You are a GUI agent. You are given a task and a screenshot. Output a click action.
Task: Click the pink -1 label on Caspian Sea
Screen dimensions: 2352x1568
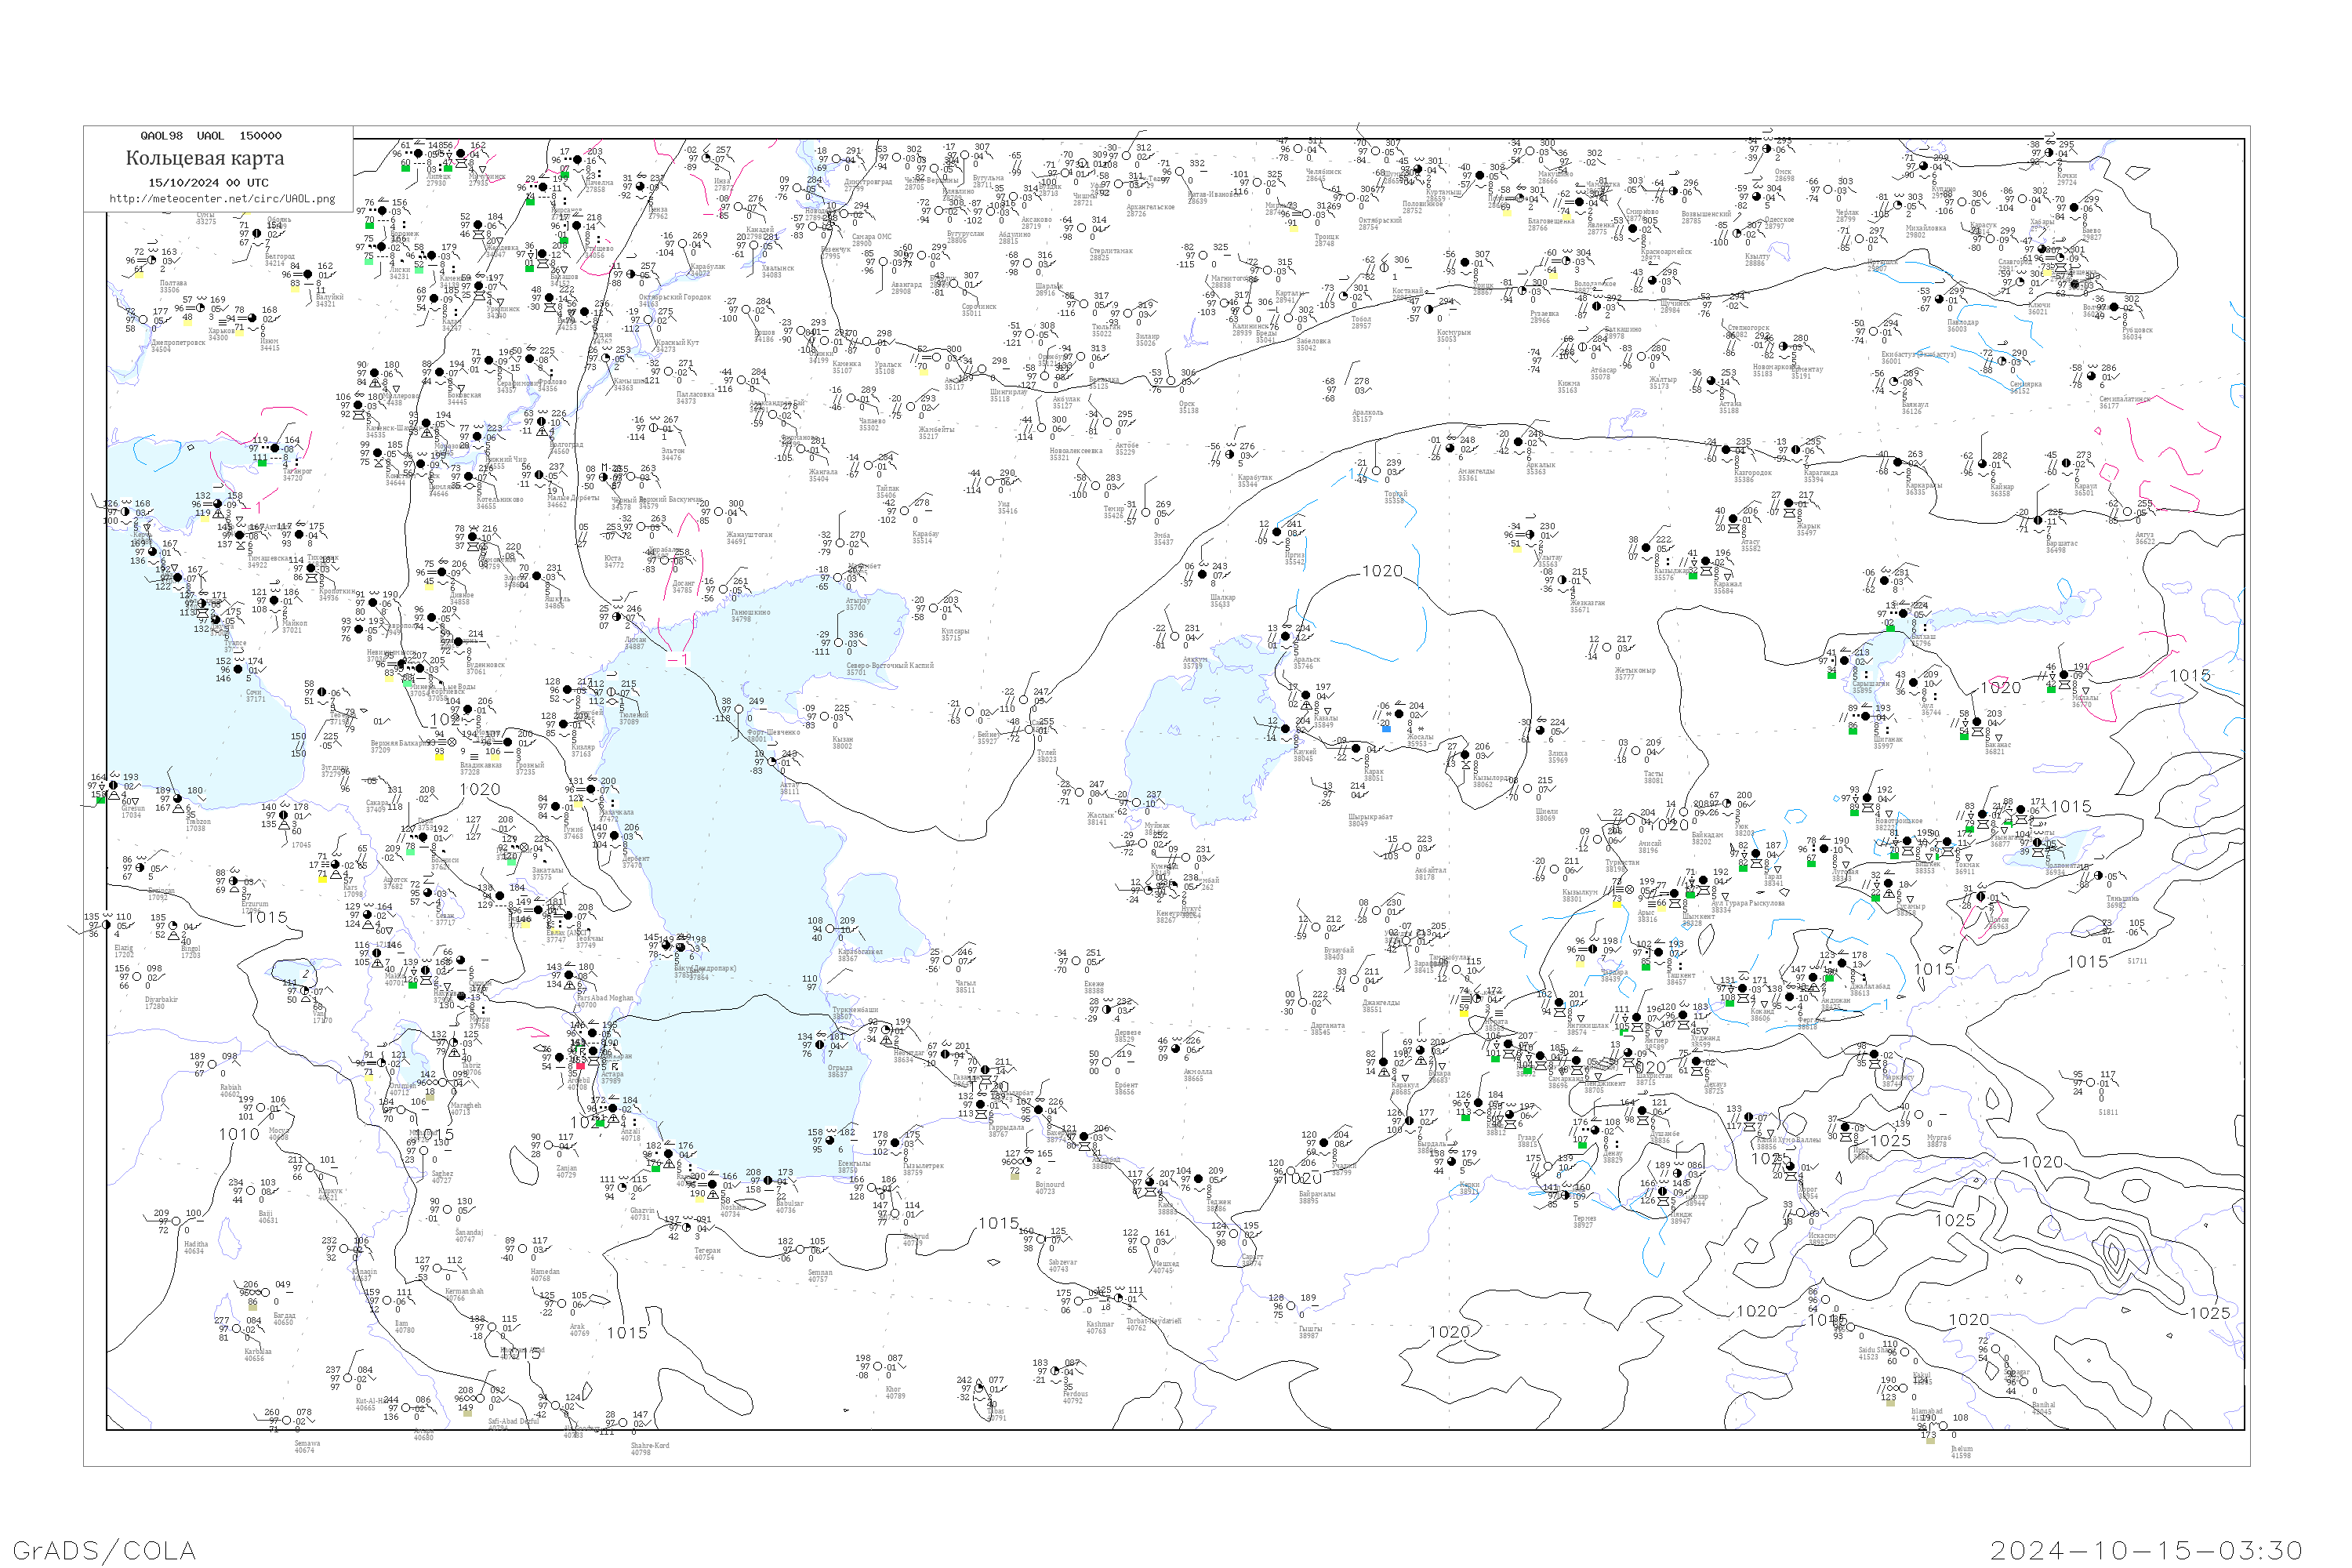point(678,660)
